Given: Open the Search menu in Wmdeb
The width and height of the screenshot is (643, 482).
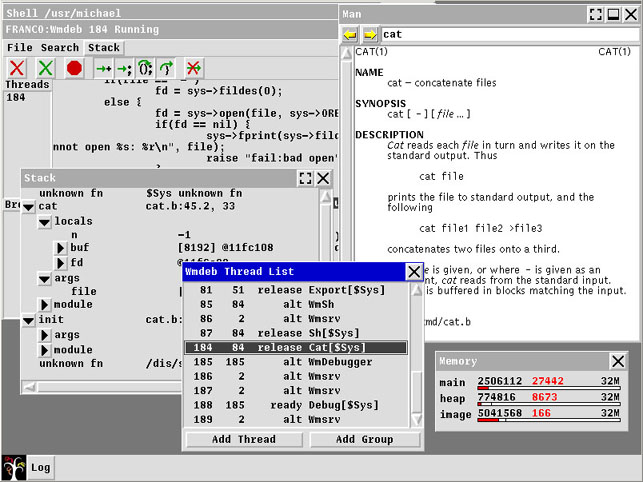Looking at the screenshot, I should [60, 47].
